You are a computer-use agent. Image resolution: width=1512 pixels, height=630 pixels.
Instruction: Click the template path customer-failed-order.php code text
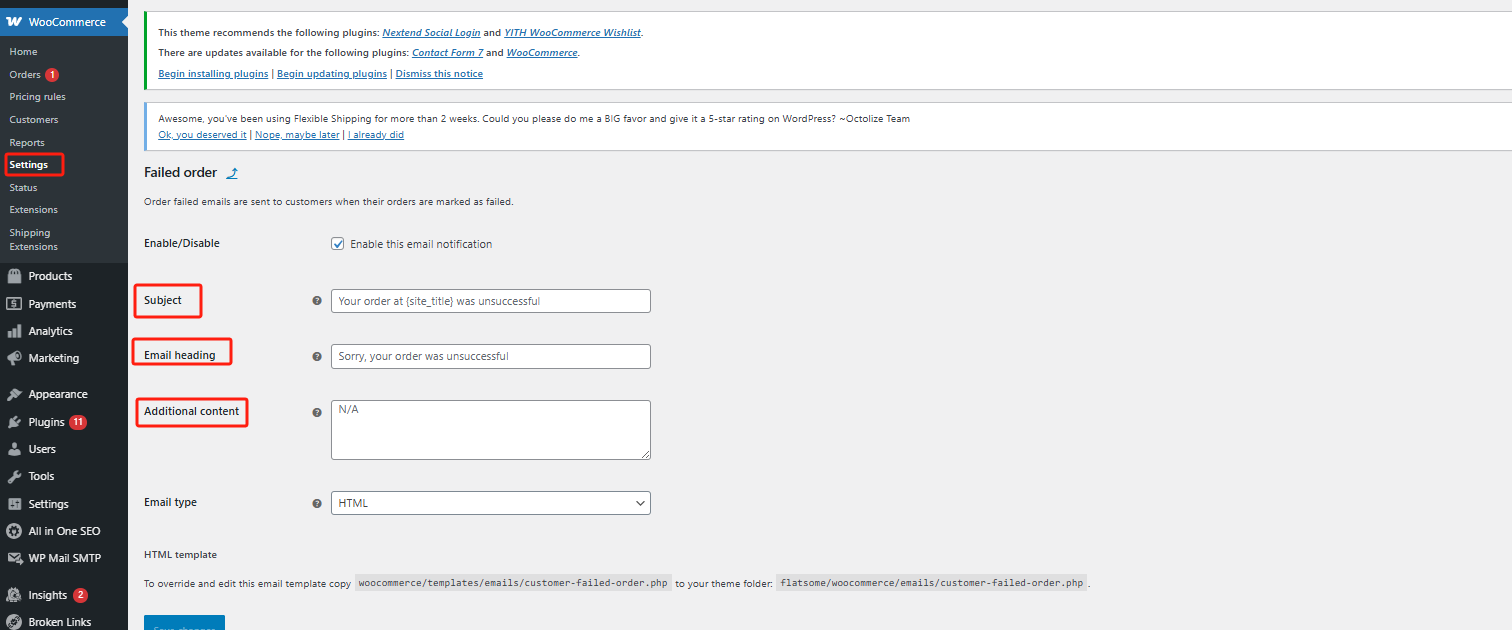[x=513, y=583]
